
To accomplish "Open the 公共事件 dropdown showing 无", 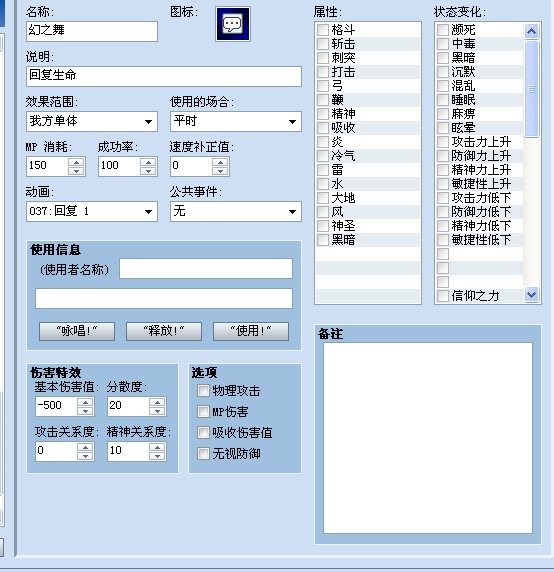I will pyautogui.click(x=236, y=212).
